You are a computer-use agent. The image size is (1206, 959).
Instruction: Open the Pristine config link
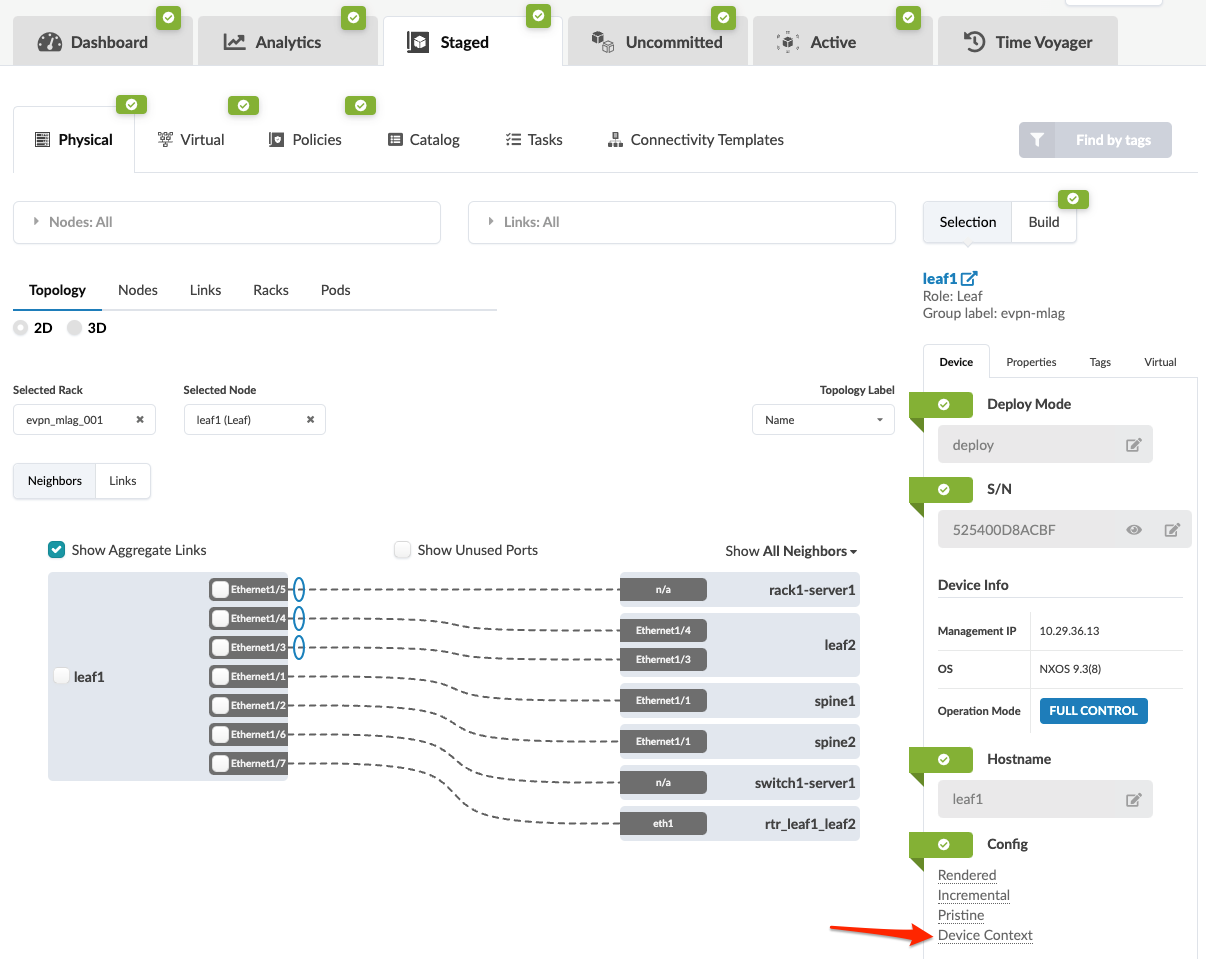click(x=961, y=915)
